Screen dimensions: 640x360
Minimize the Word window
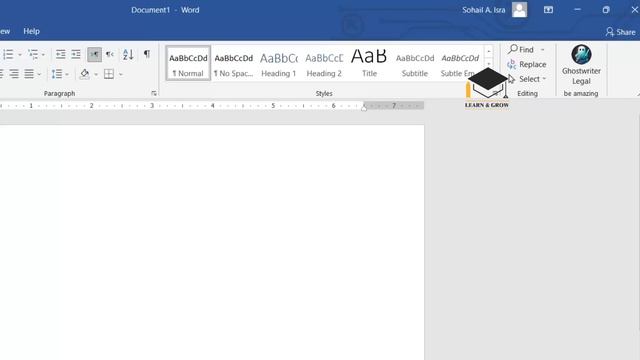coord(577,10)
